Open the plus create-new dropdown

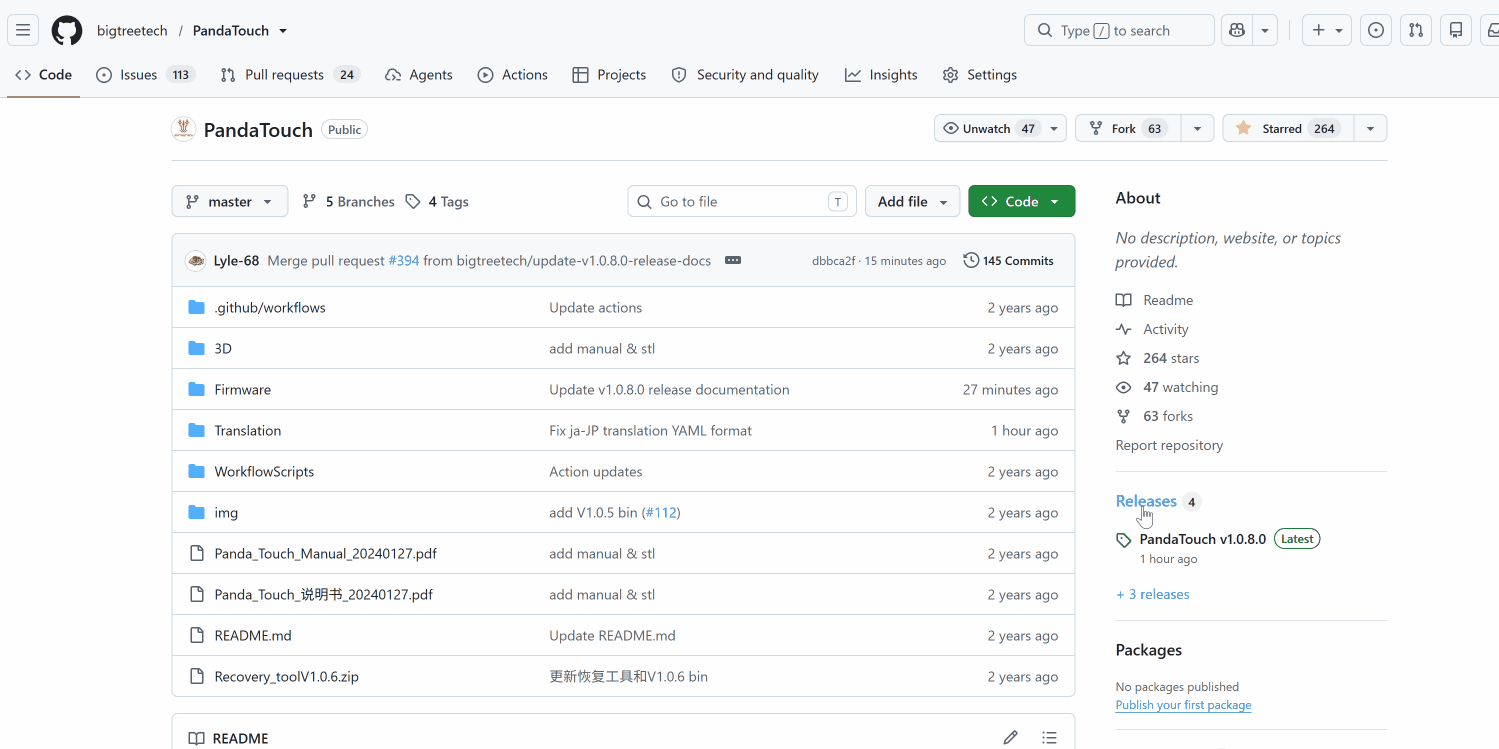tap(1328, 31)
